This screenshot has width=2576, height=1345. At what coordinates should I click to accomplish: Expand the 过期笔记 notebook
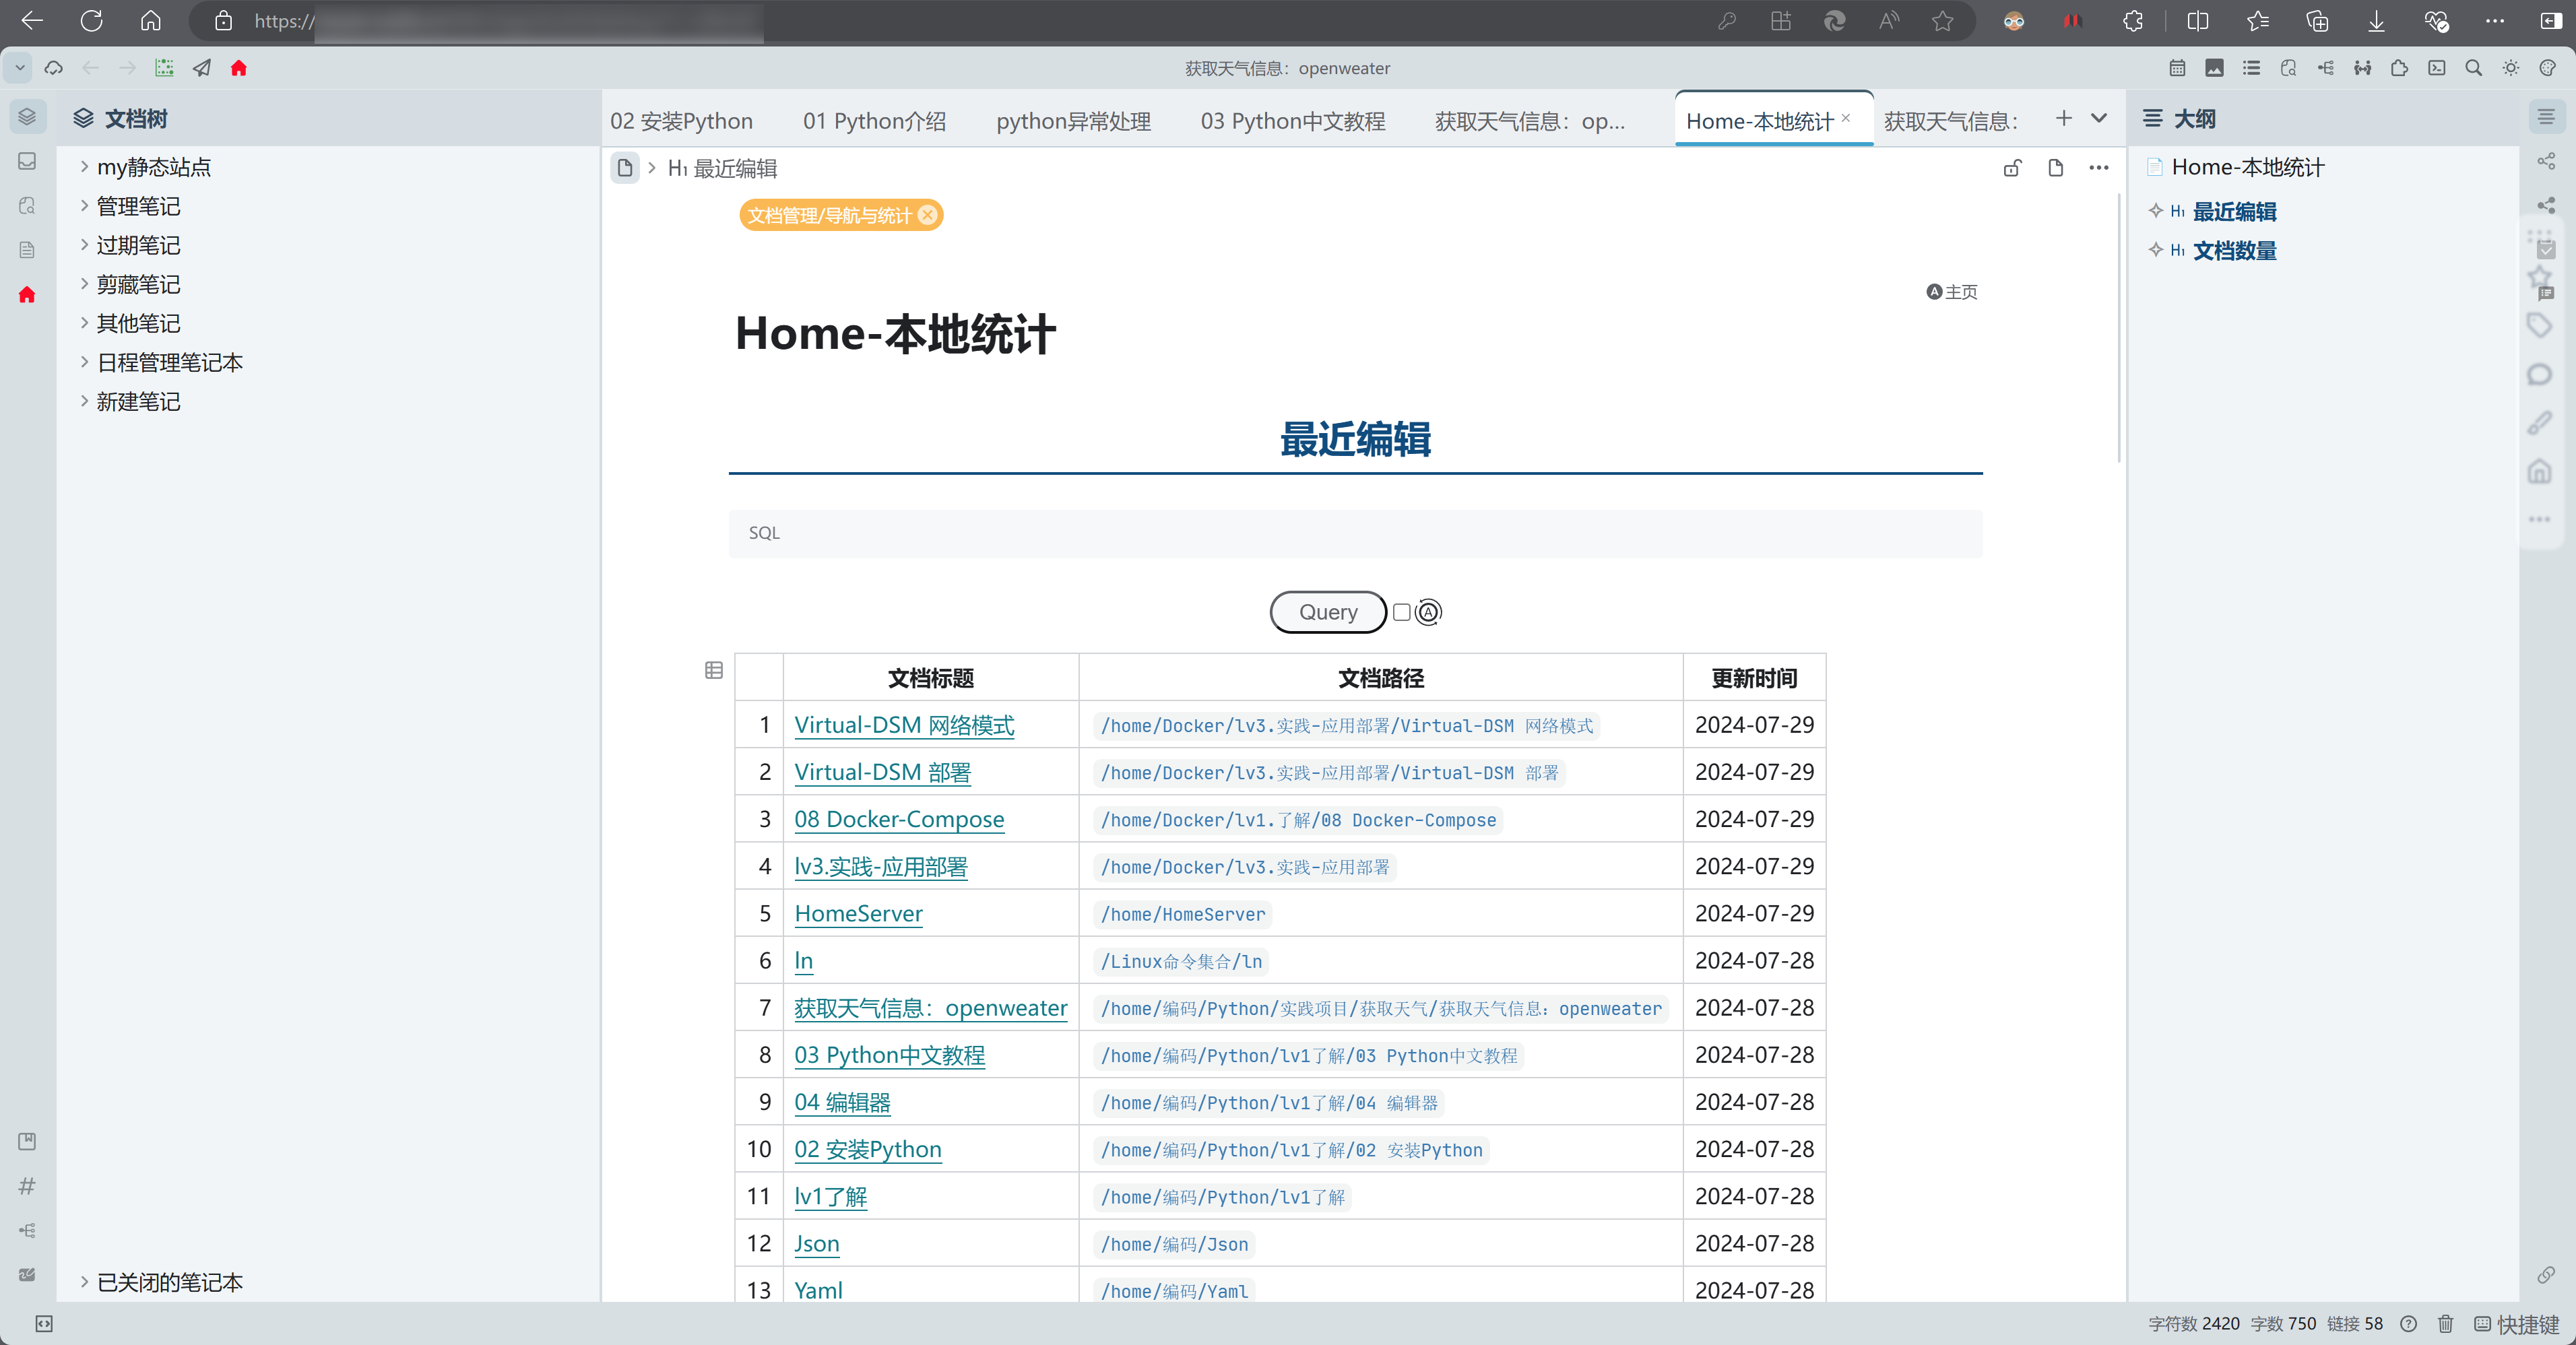(84, 245)
